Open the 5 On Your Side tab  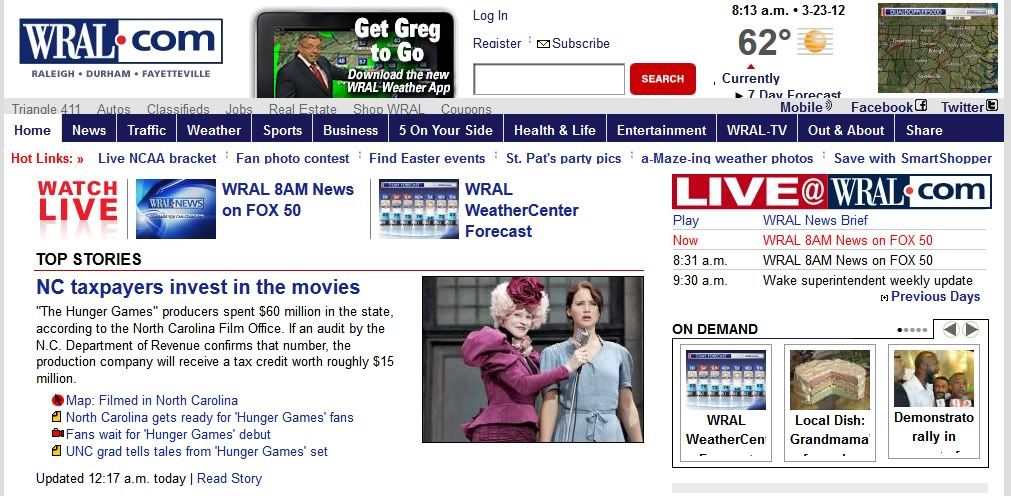click(446, 130)
